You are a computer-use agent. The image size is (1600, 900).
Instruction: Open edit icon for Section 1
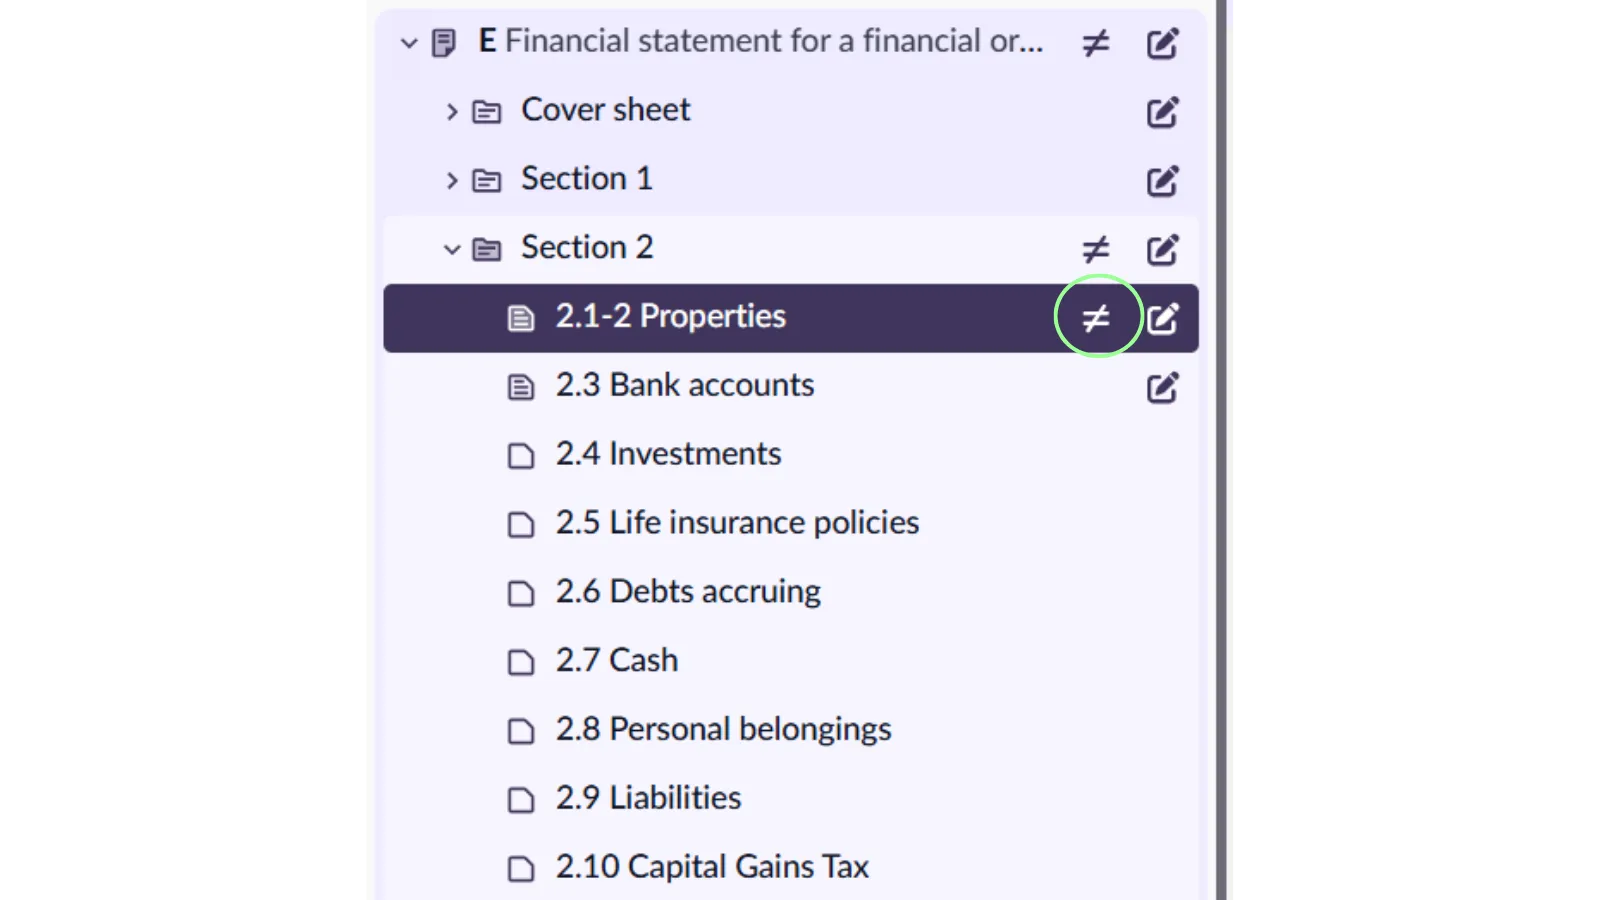click(x=1162, y=181)
